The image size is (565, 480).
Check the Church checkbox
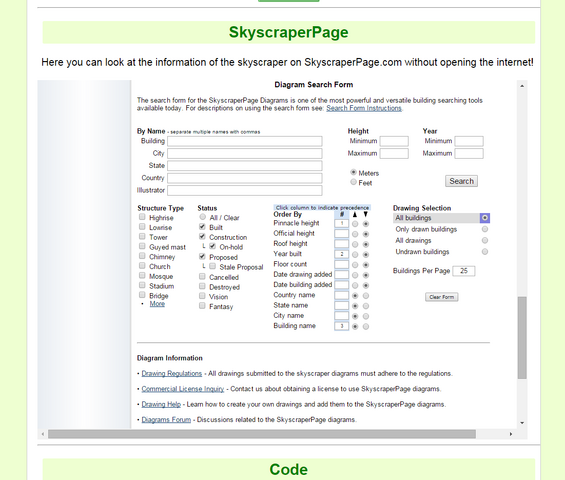(x=142, y=266)
